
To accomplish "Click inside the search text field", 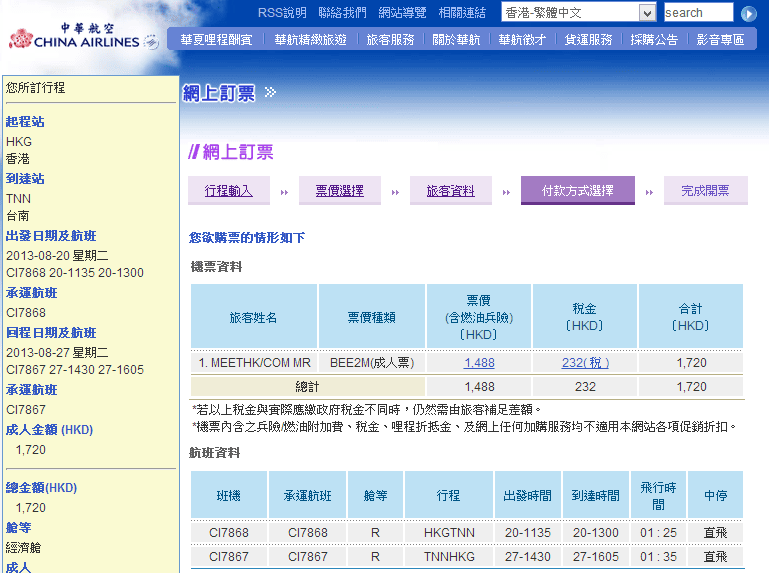I will pyautogui.click(x=697, y=13).
